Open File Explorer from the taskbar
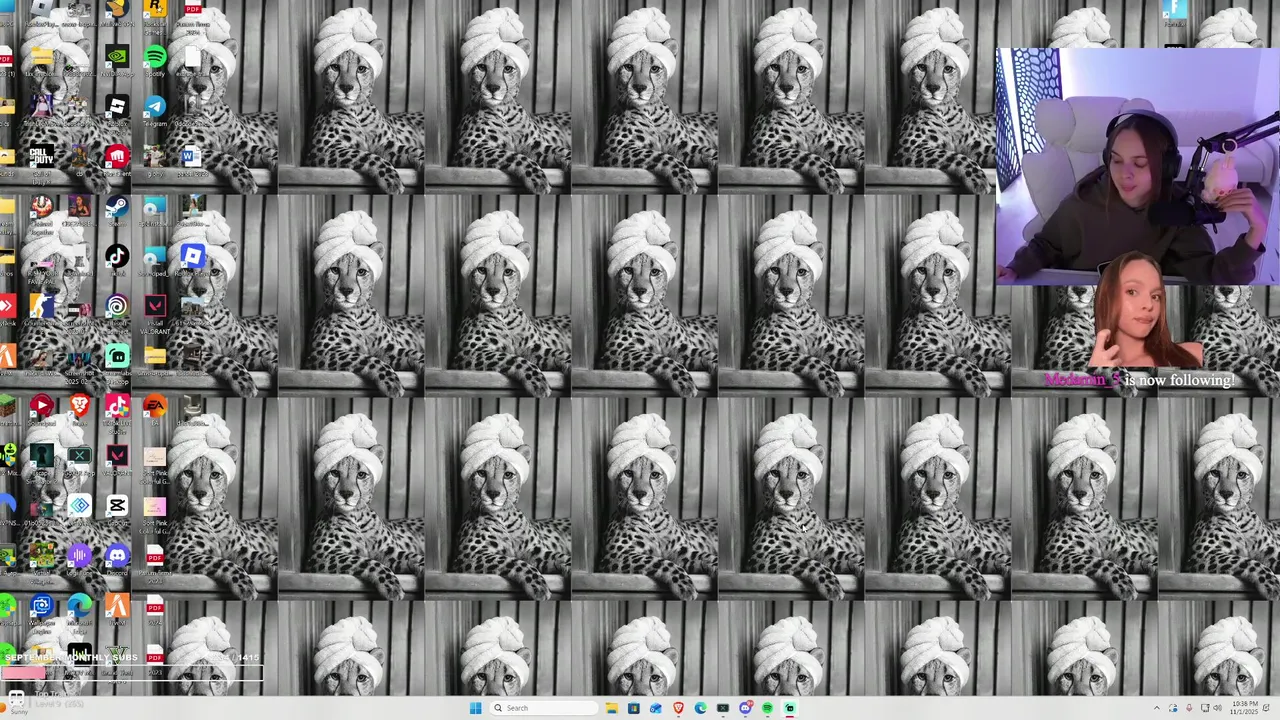The width and height of the screenshot is (1280, 720). [x=611, y=708]
